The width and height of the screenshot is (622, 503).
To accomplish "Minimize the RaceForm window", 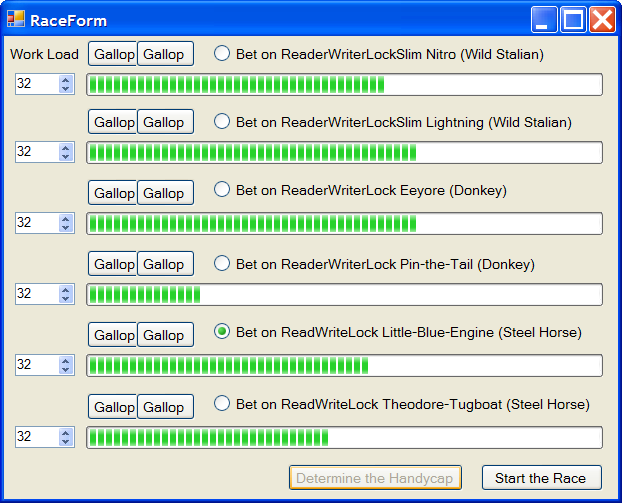I will tap(544, 19).
